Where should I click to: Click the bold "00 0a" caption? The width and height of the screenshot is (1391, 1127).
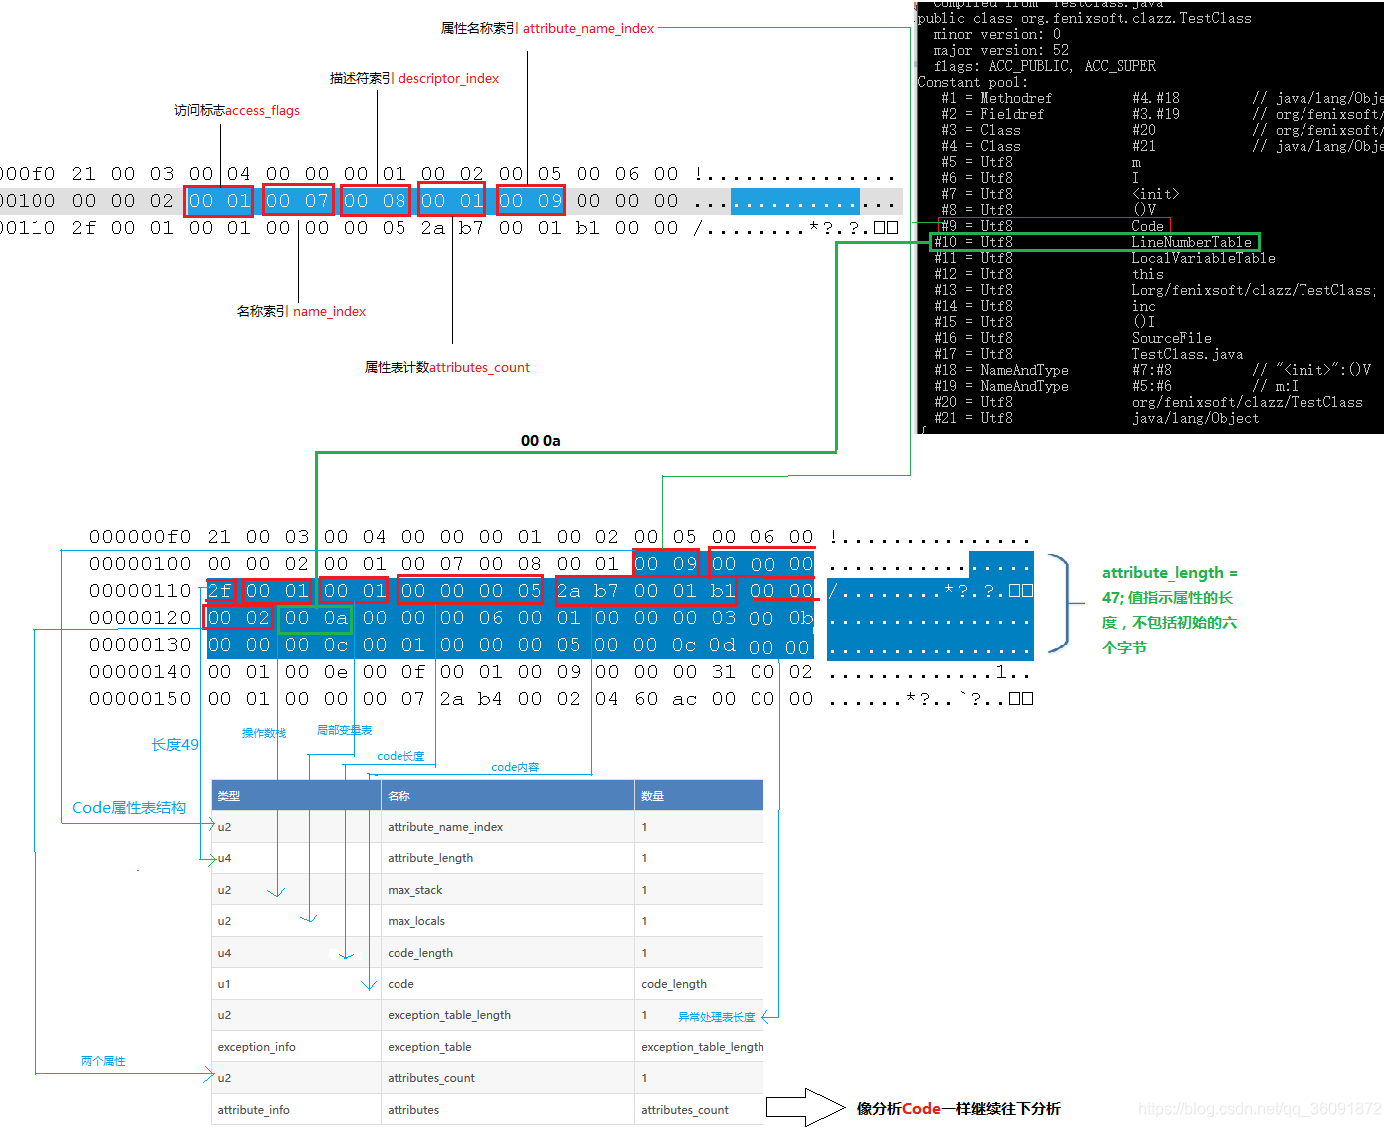(x=541, y=441)
